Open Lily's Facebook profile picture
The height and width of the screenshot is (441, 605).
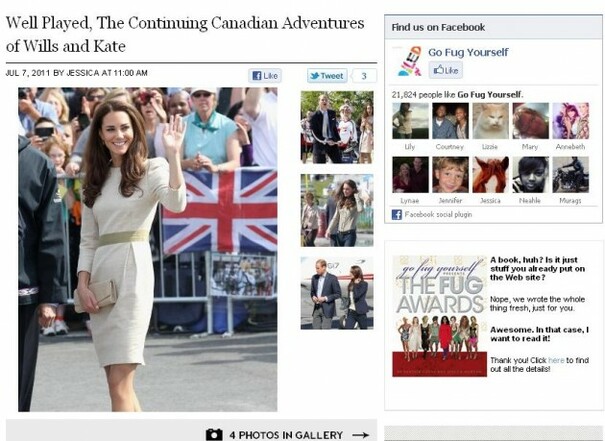[x=410, y=121]
